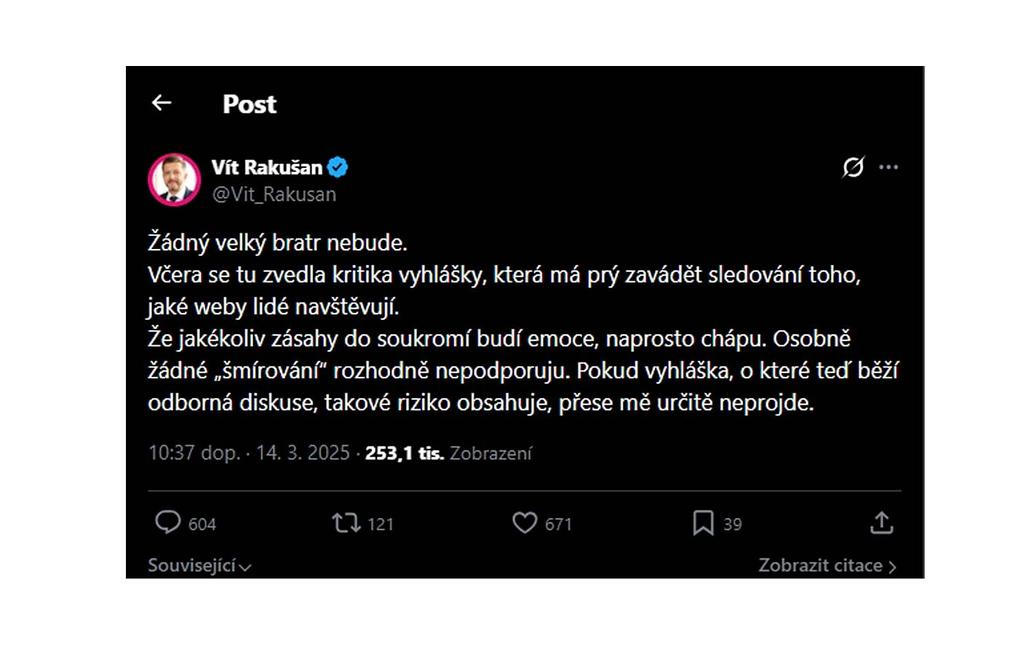Viewport: 1032px width, 670px height.
Task: View repost count 121
Action: 377,523
